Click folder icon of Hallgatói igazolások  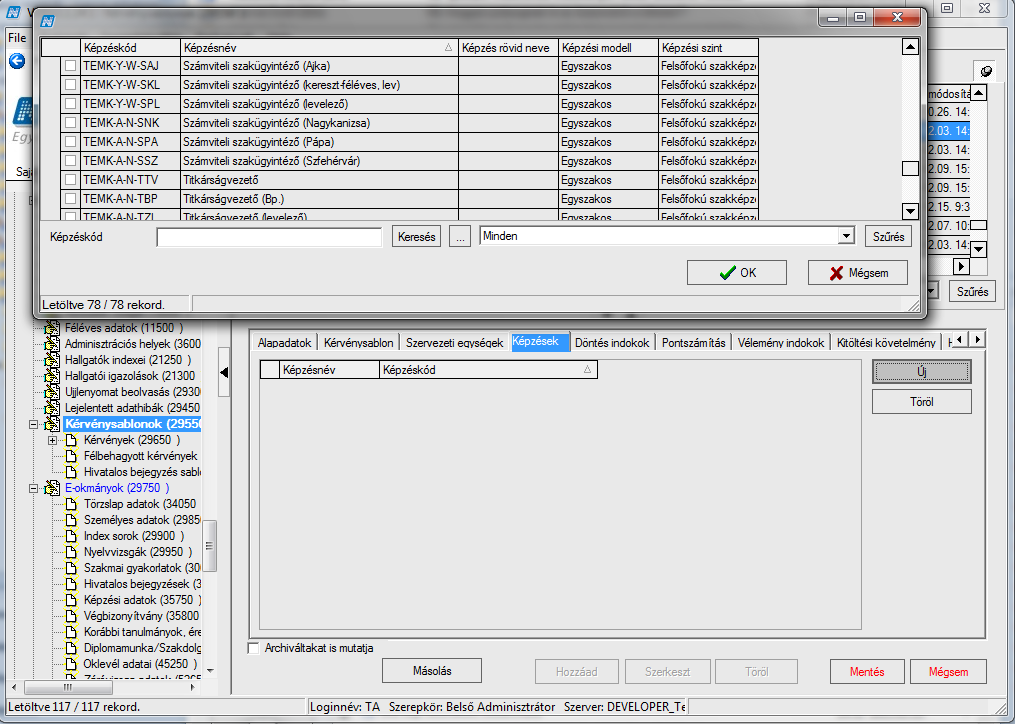coord(52,376)
